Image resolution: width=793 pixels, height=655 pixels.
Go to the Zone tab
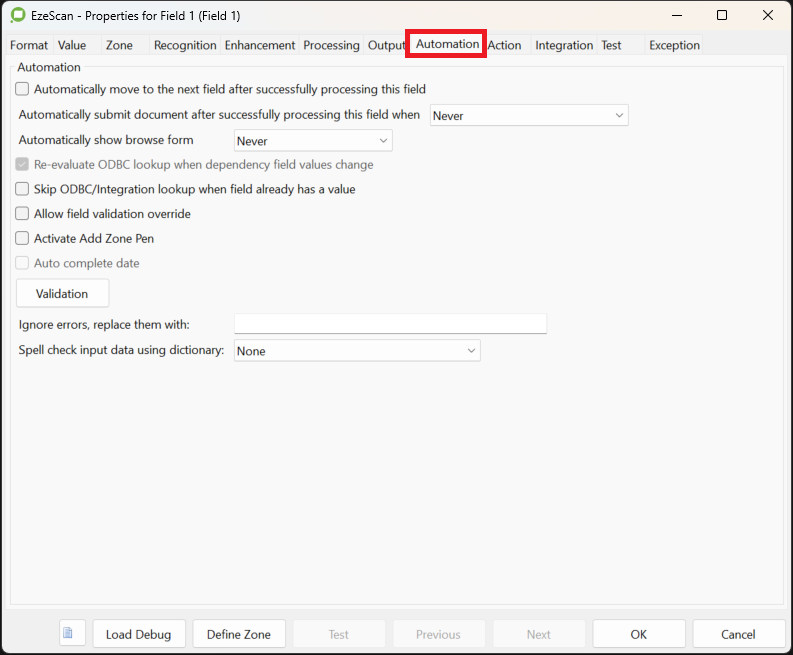(119, 45)
